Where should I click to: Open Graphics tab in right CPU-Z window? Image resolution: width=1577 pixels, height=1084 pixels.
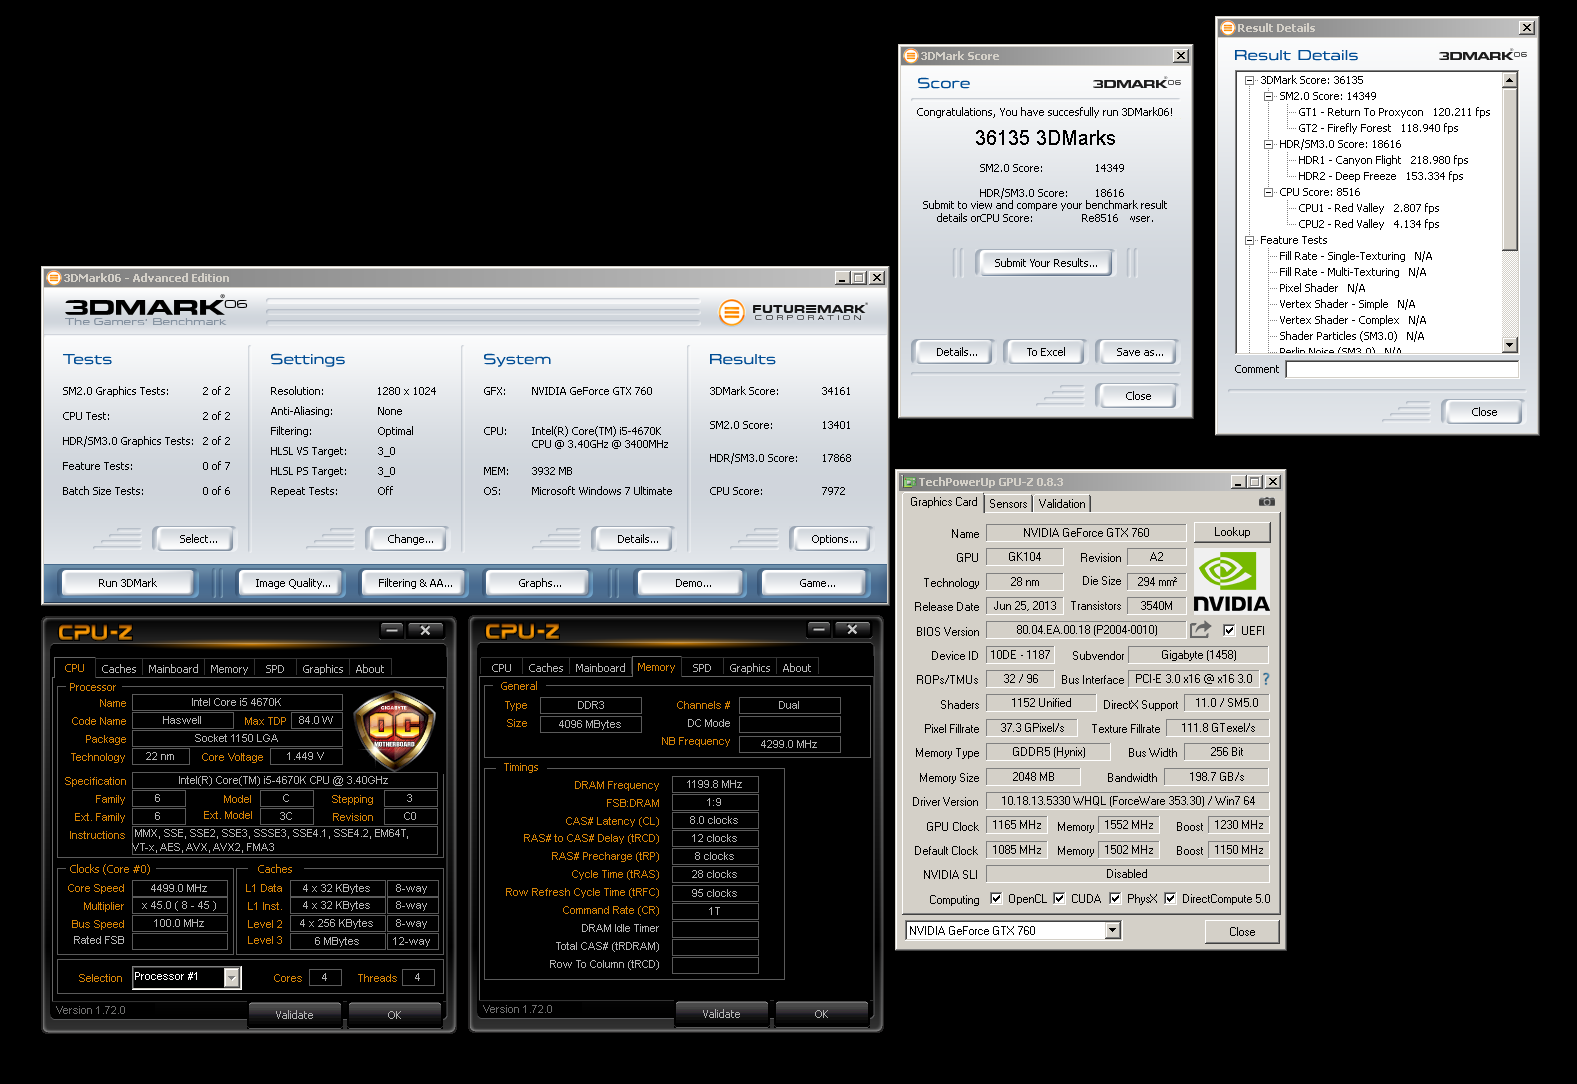[750, 668]
